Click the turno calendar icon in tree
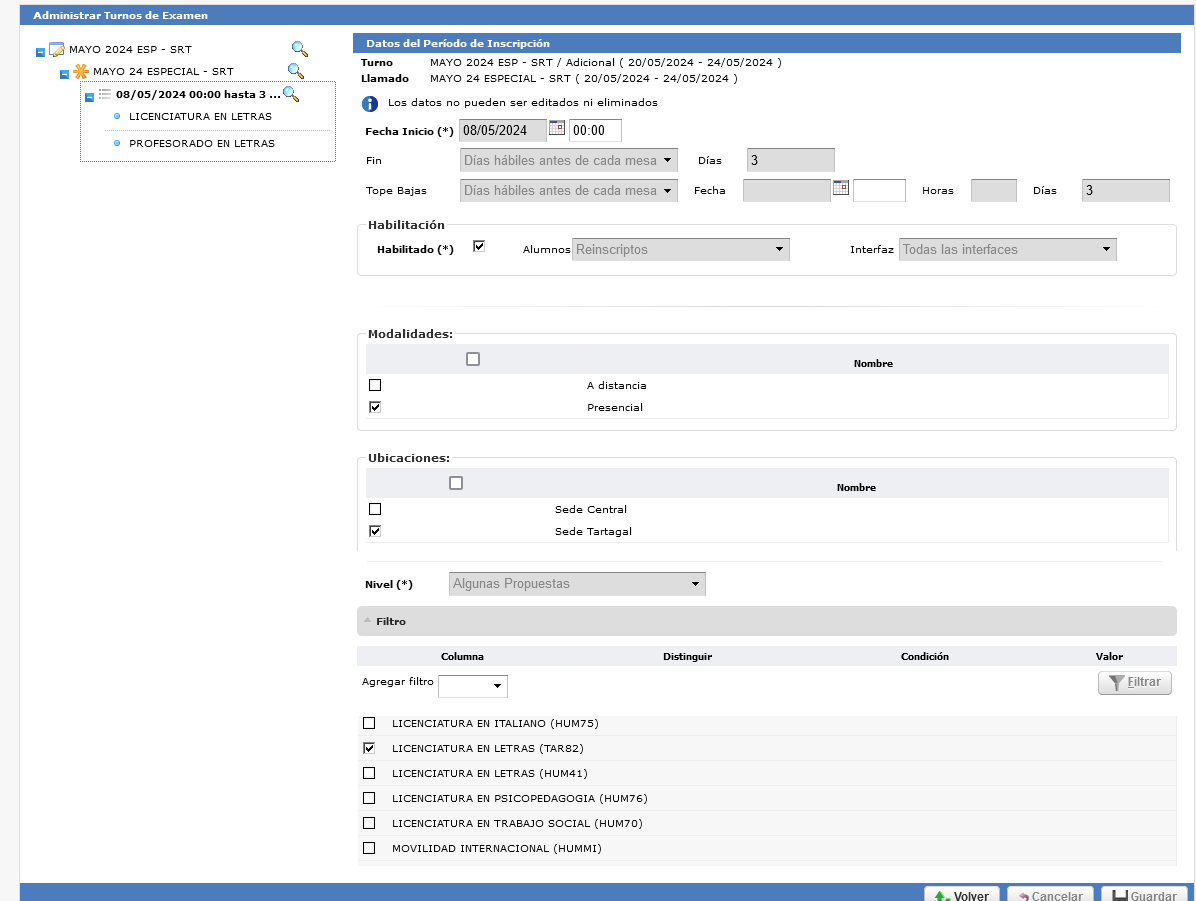Screen dimensions: 1196x901 pyautogui.click(x=57, y=49)
